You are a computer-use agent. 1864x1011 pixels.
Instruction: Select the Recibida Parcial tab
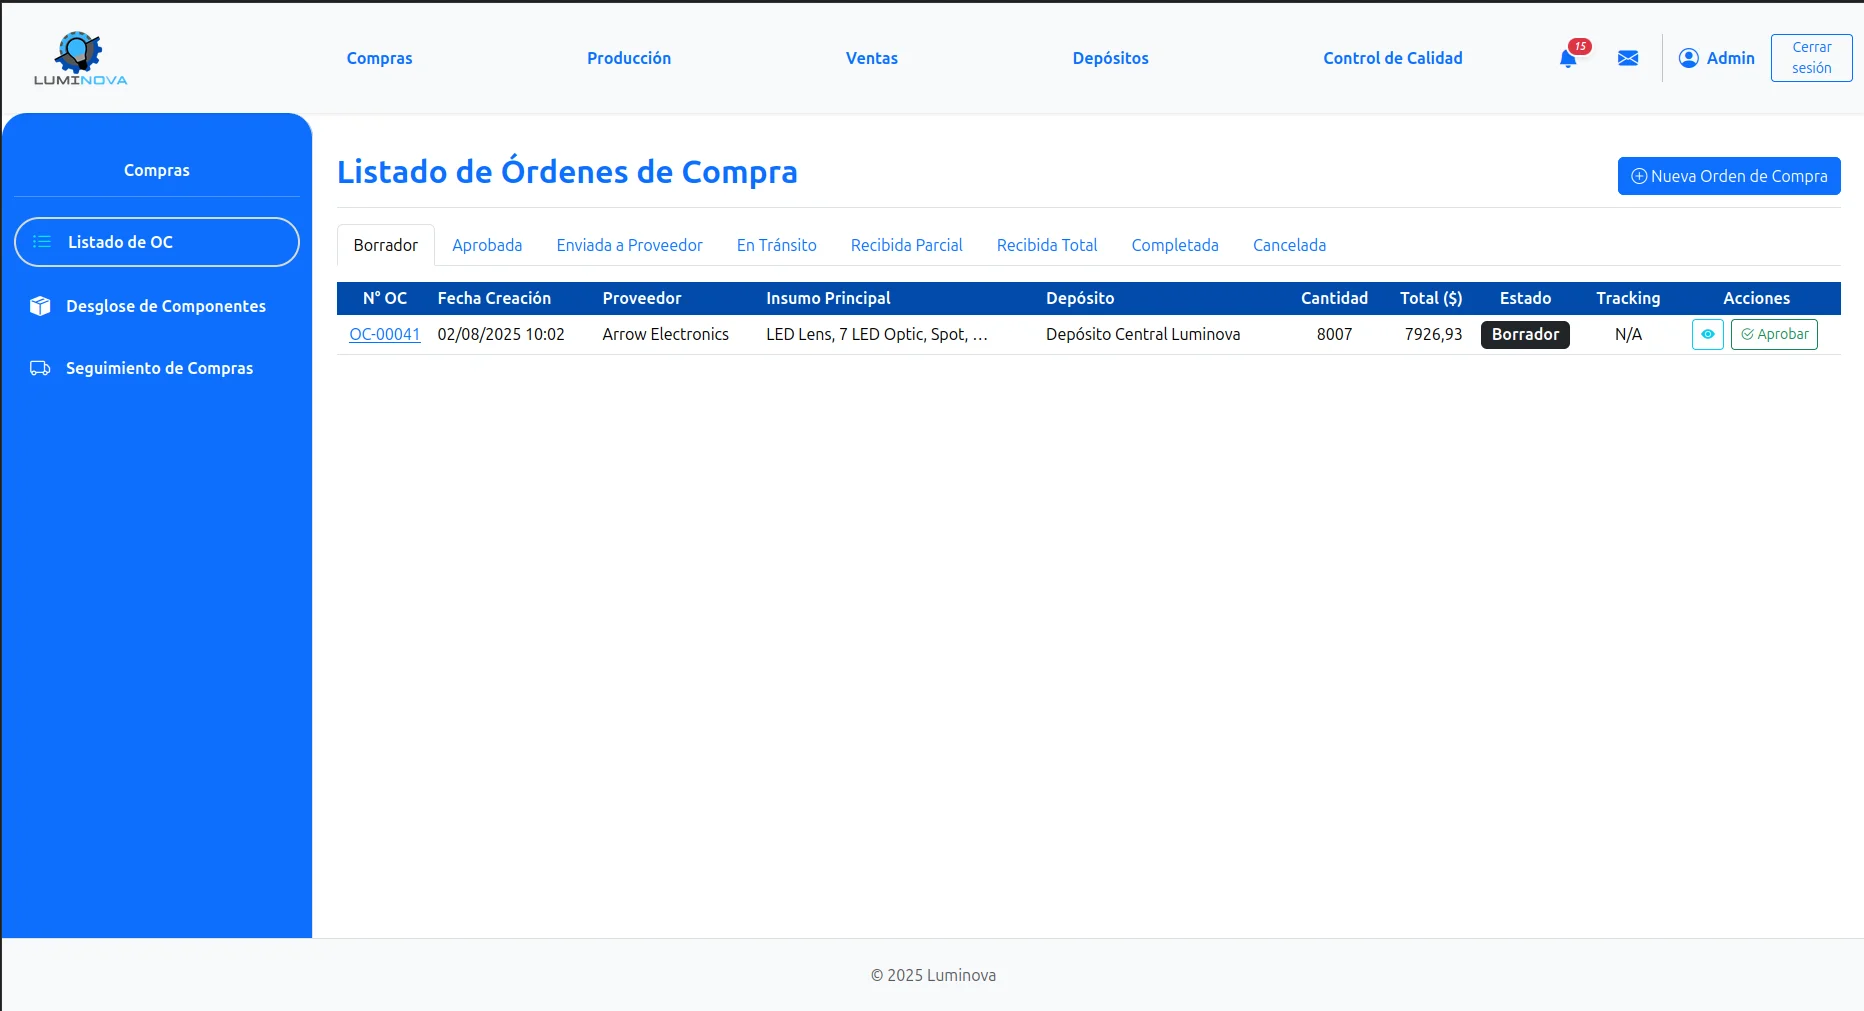[906, 245]
